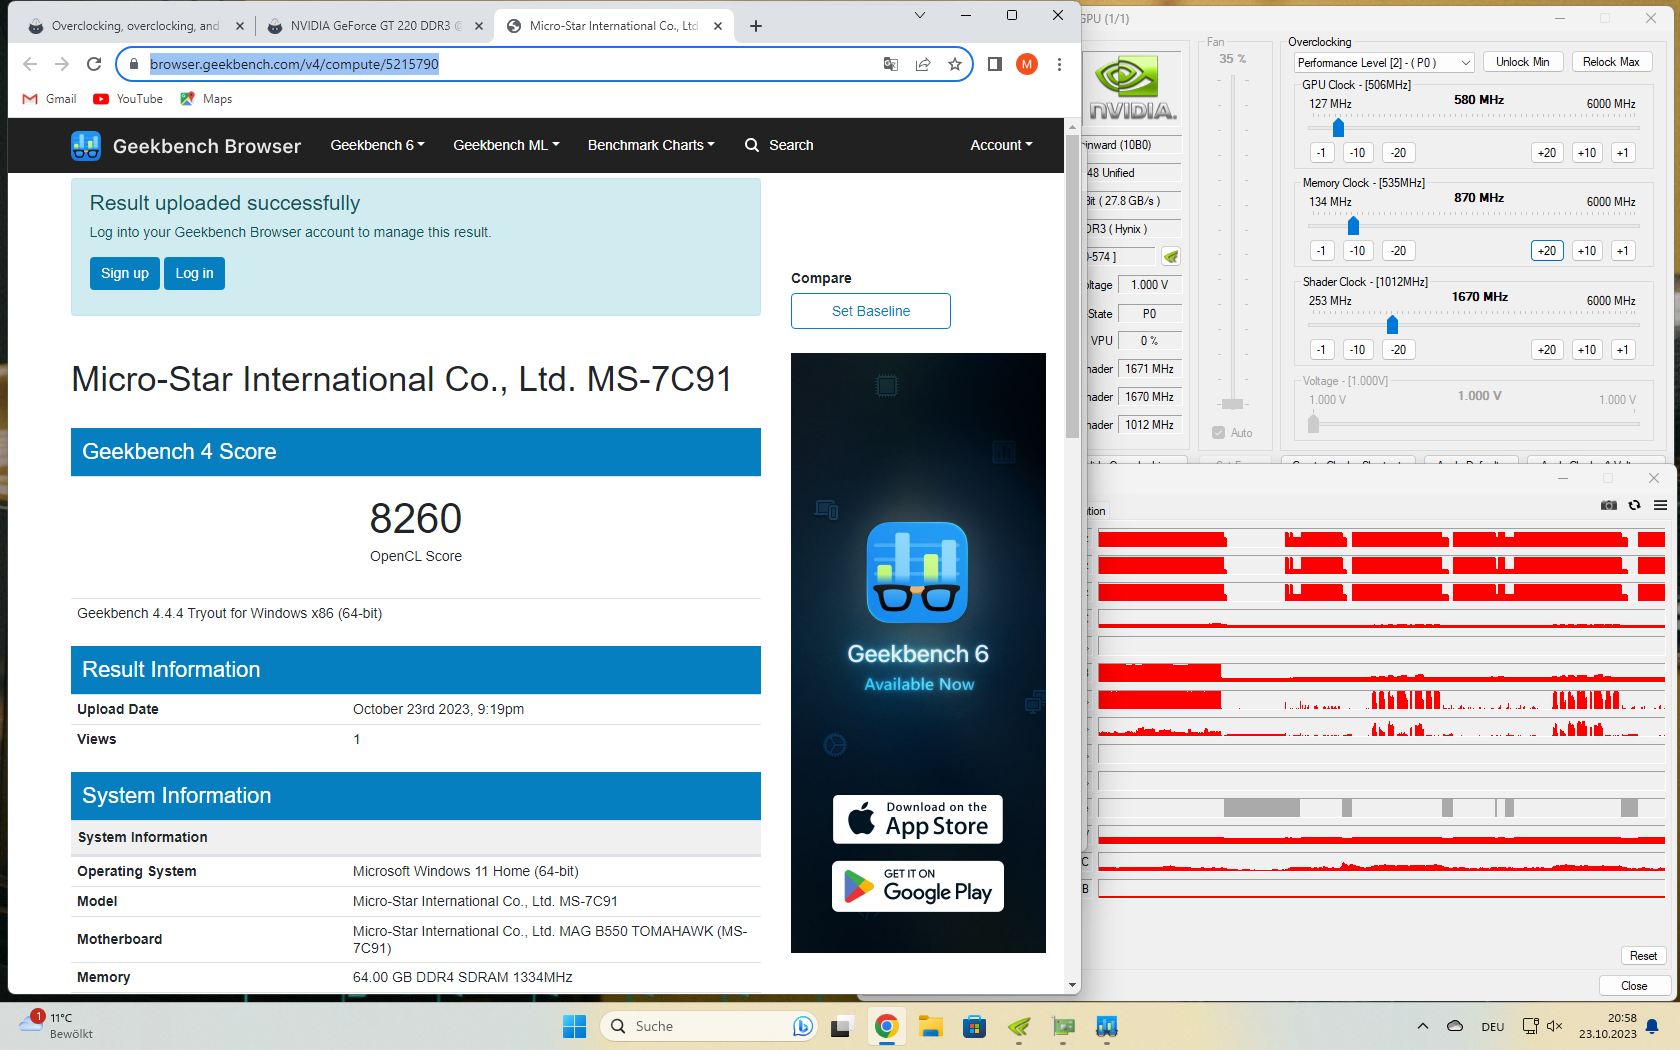This screenshot has width=1680, height=1050.
Task: Select the Micro-Star International tab
Action: coord(613,26)
